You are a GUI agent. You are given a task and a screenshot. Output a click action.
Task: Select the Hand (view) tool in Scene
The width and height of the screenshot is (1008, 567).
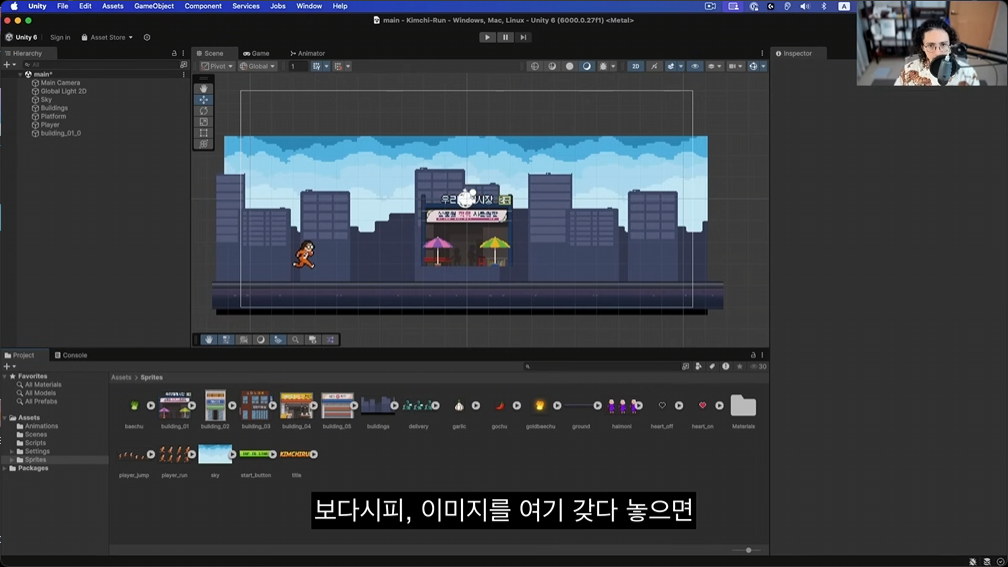[x=204, y=89]
